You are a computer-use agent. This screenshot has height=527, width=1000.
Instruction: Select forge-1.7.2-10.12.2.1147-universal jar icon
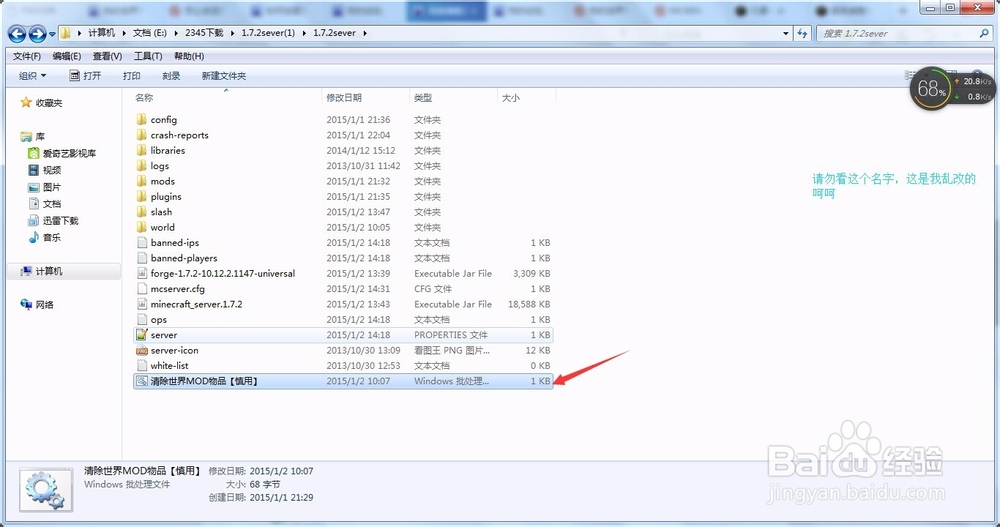(x=142, y=273)
